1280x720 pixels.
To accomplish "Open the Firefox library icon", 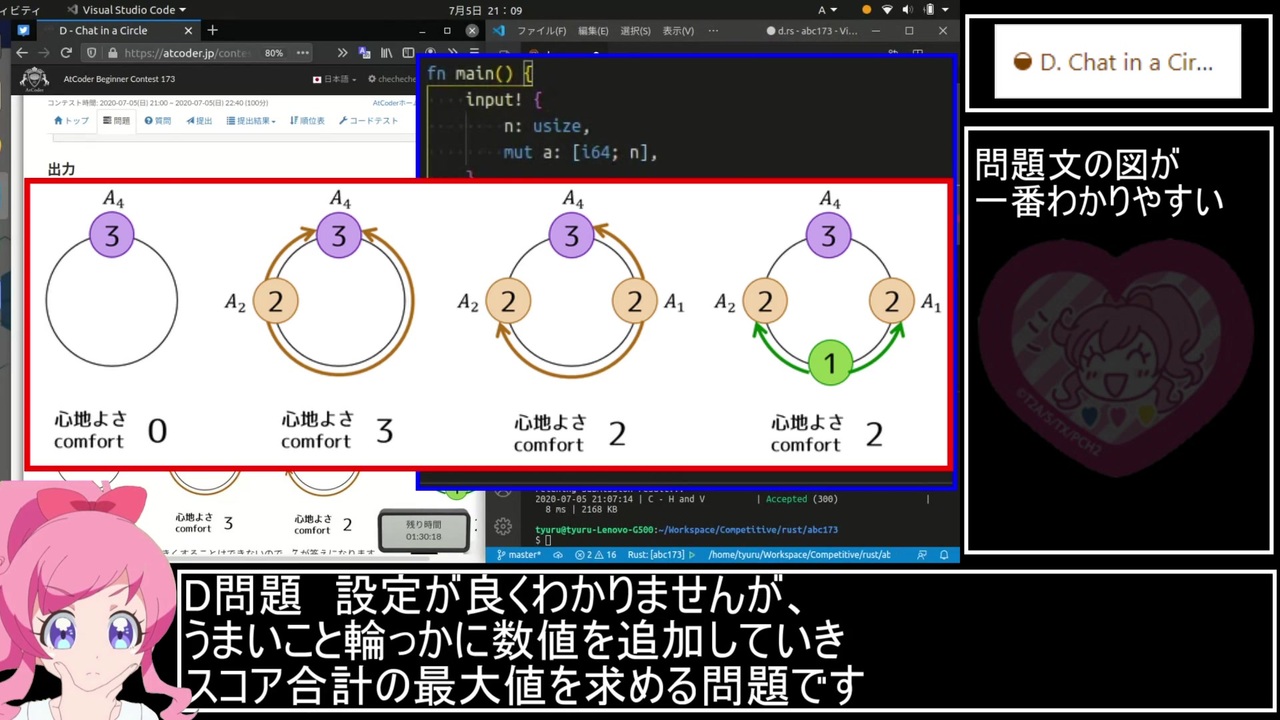I will coord(386,52).
